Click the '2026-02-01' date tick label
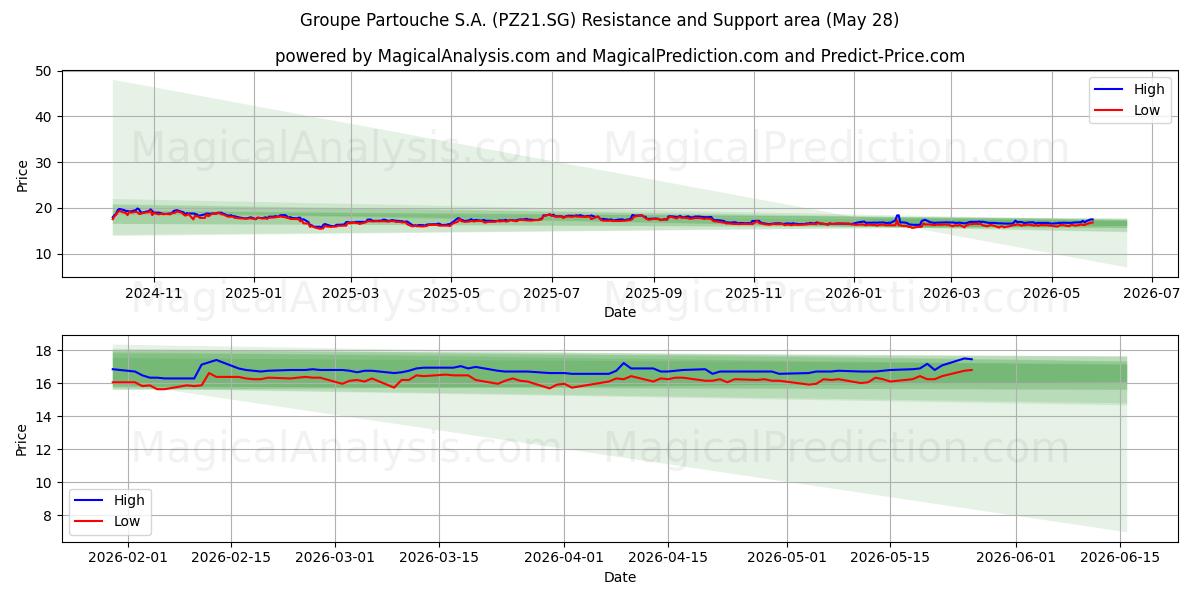1200x600 pixels. click(x=128, y=558)
